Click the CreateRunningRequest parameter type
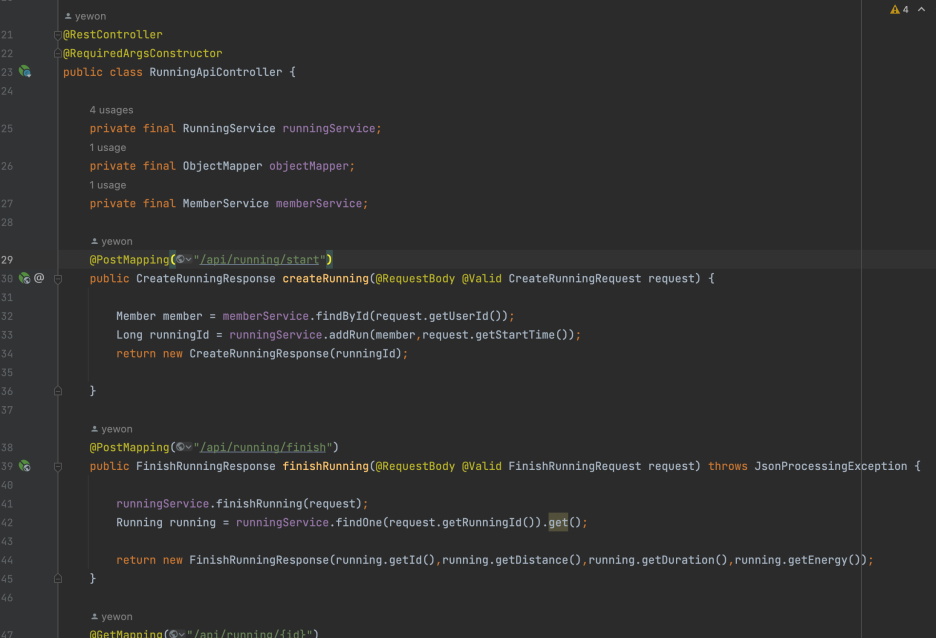The height and width of the screenshot is (638, 936). pyautogui.click(x=575, y=279)
